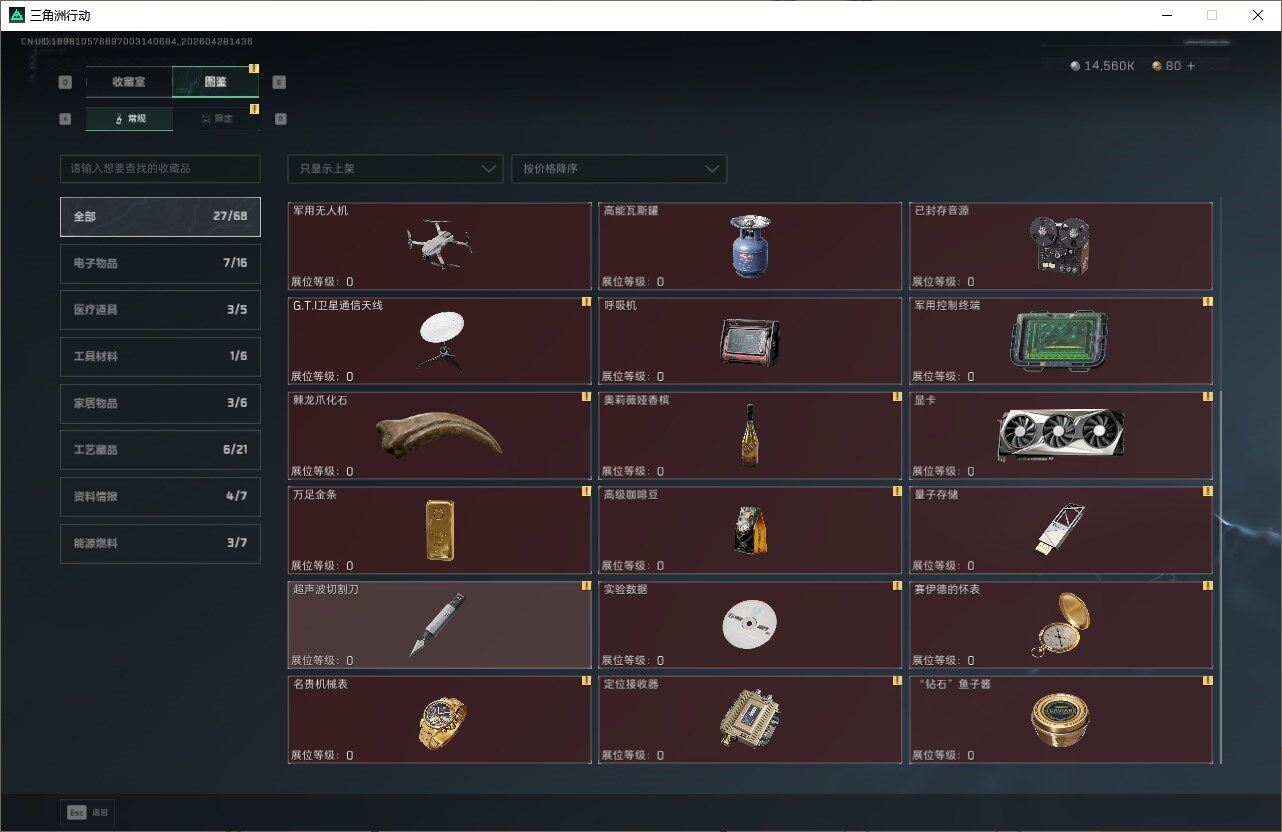
Task: Expand the 按价格降序 sort dropdown
Action: 619,169
